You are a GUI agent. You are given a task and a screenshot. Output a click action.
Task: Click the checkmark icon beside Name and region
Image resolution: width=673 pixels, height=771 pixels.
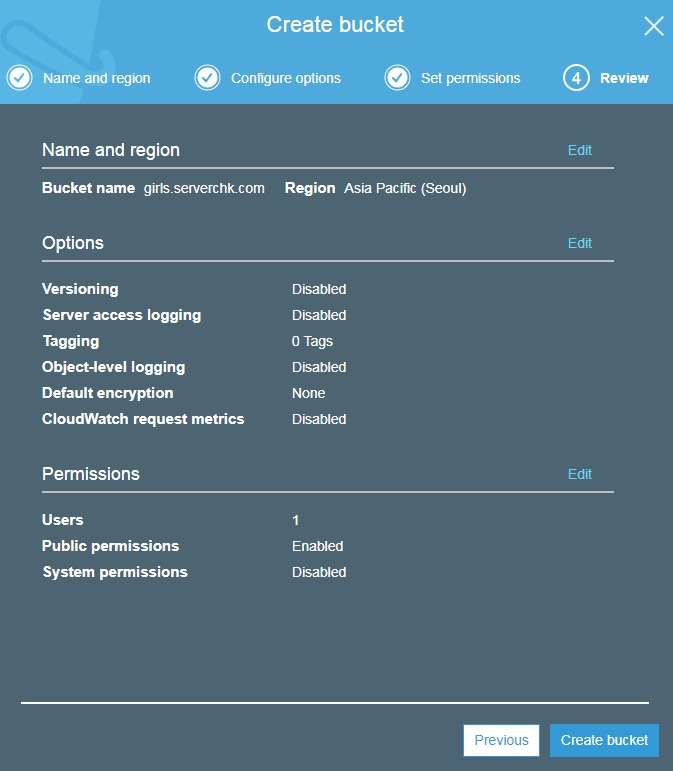click(x=20, y=78)
